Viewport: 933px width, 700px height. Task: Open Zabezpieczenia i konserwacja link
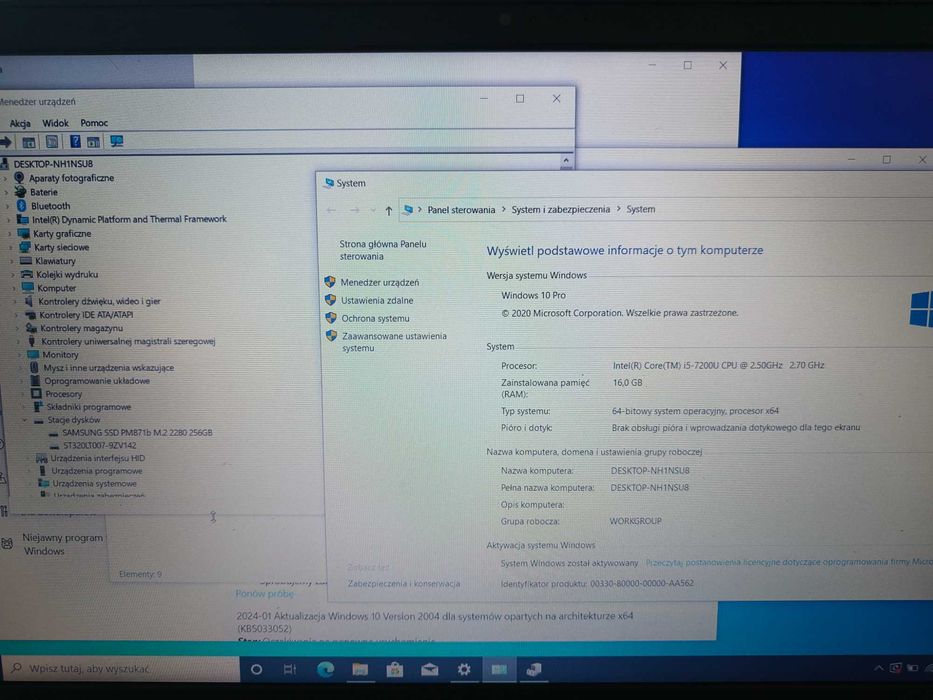tap(403, 583)
